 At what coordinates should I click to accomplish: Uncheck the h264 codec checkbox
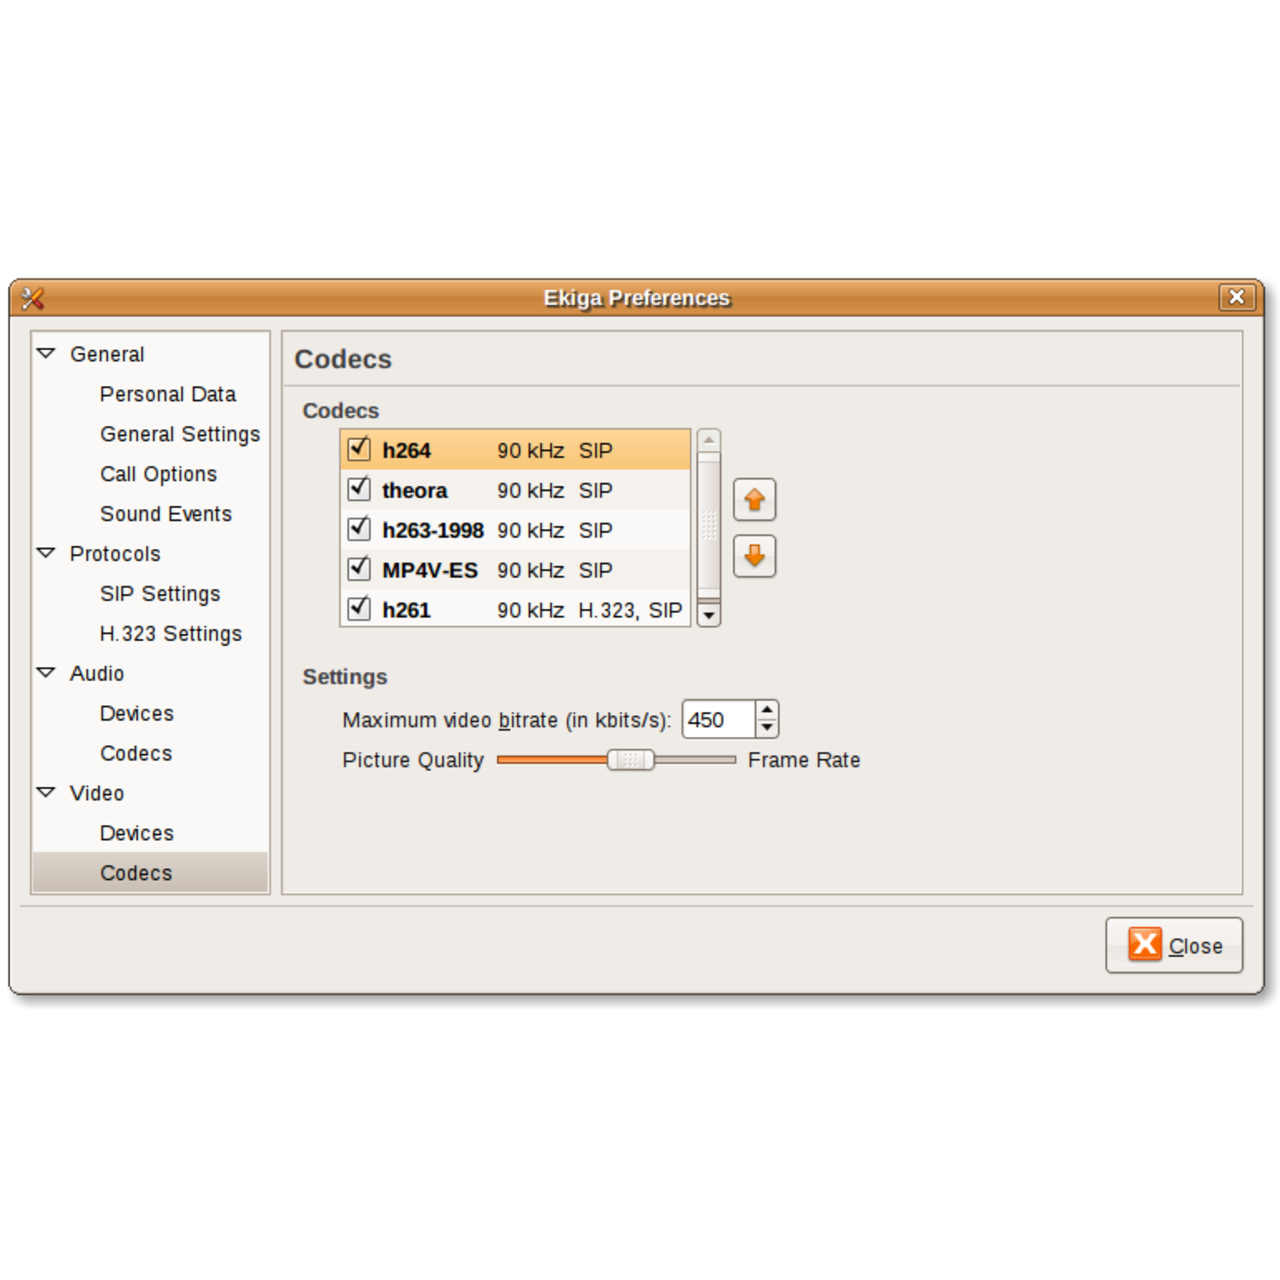click(x=359, y=449)
